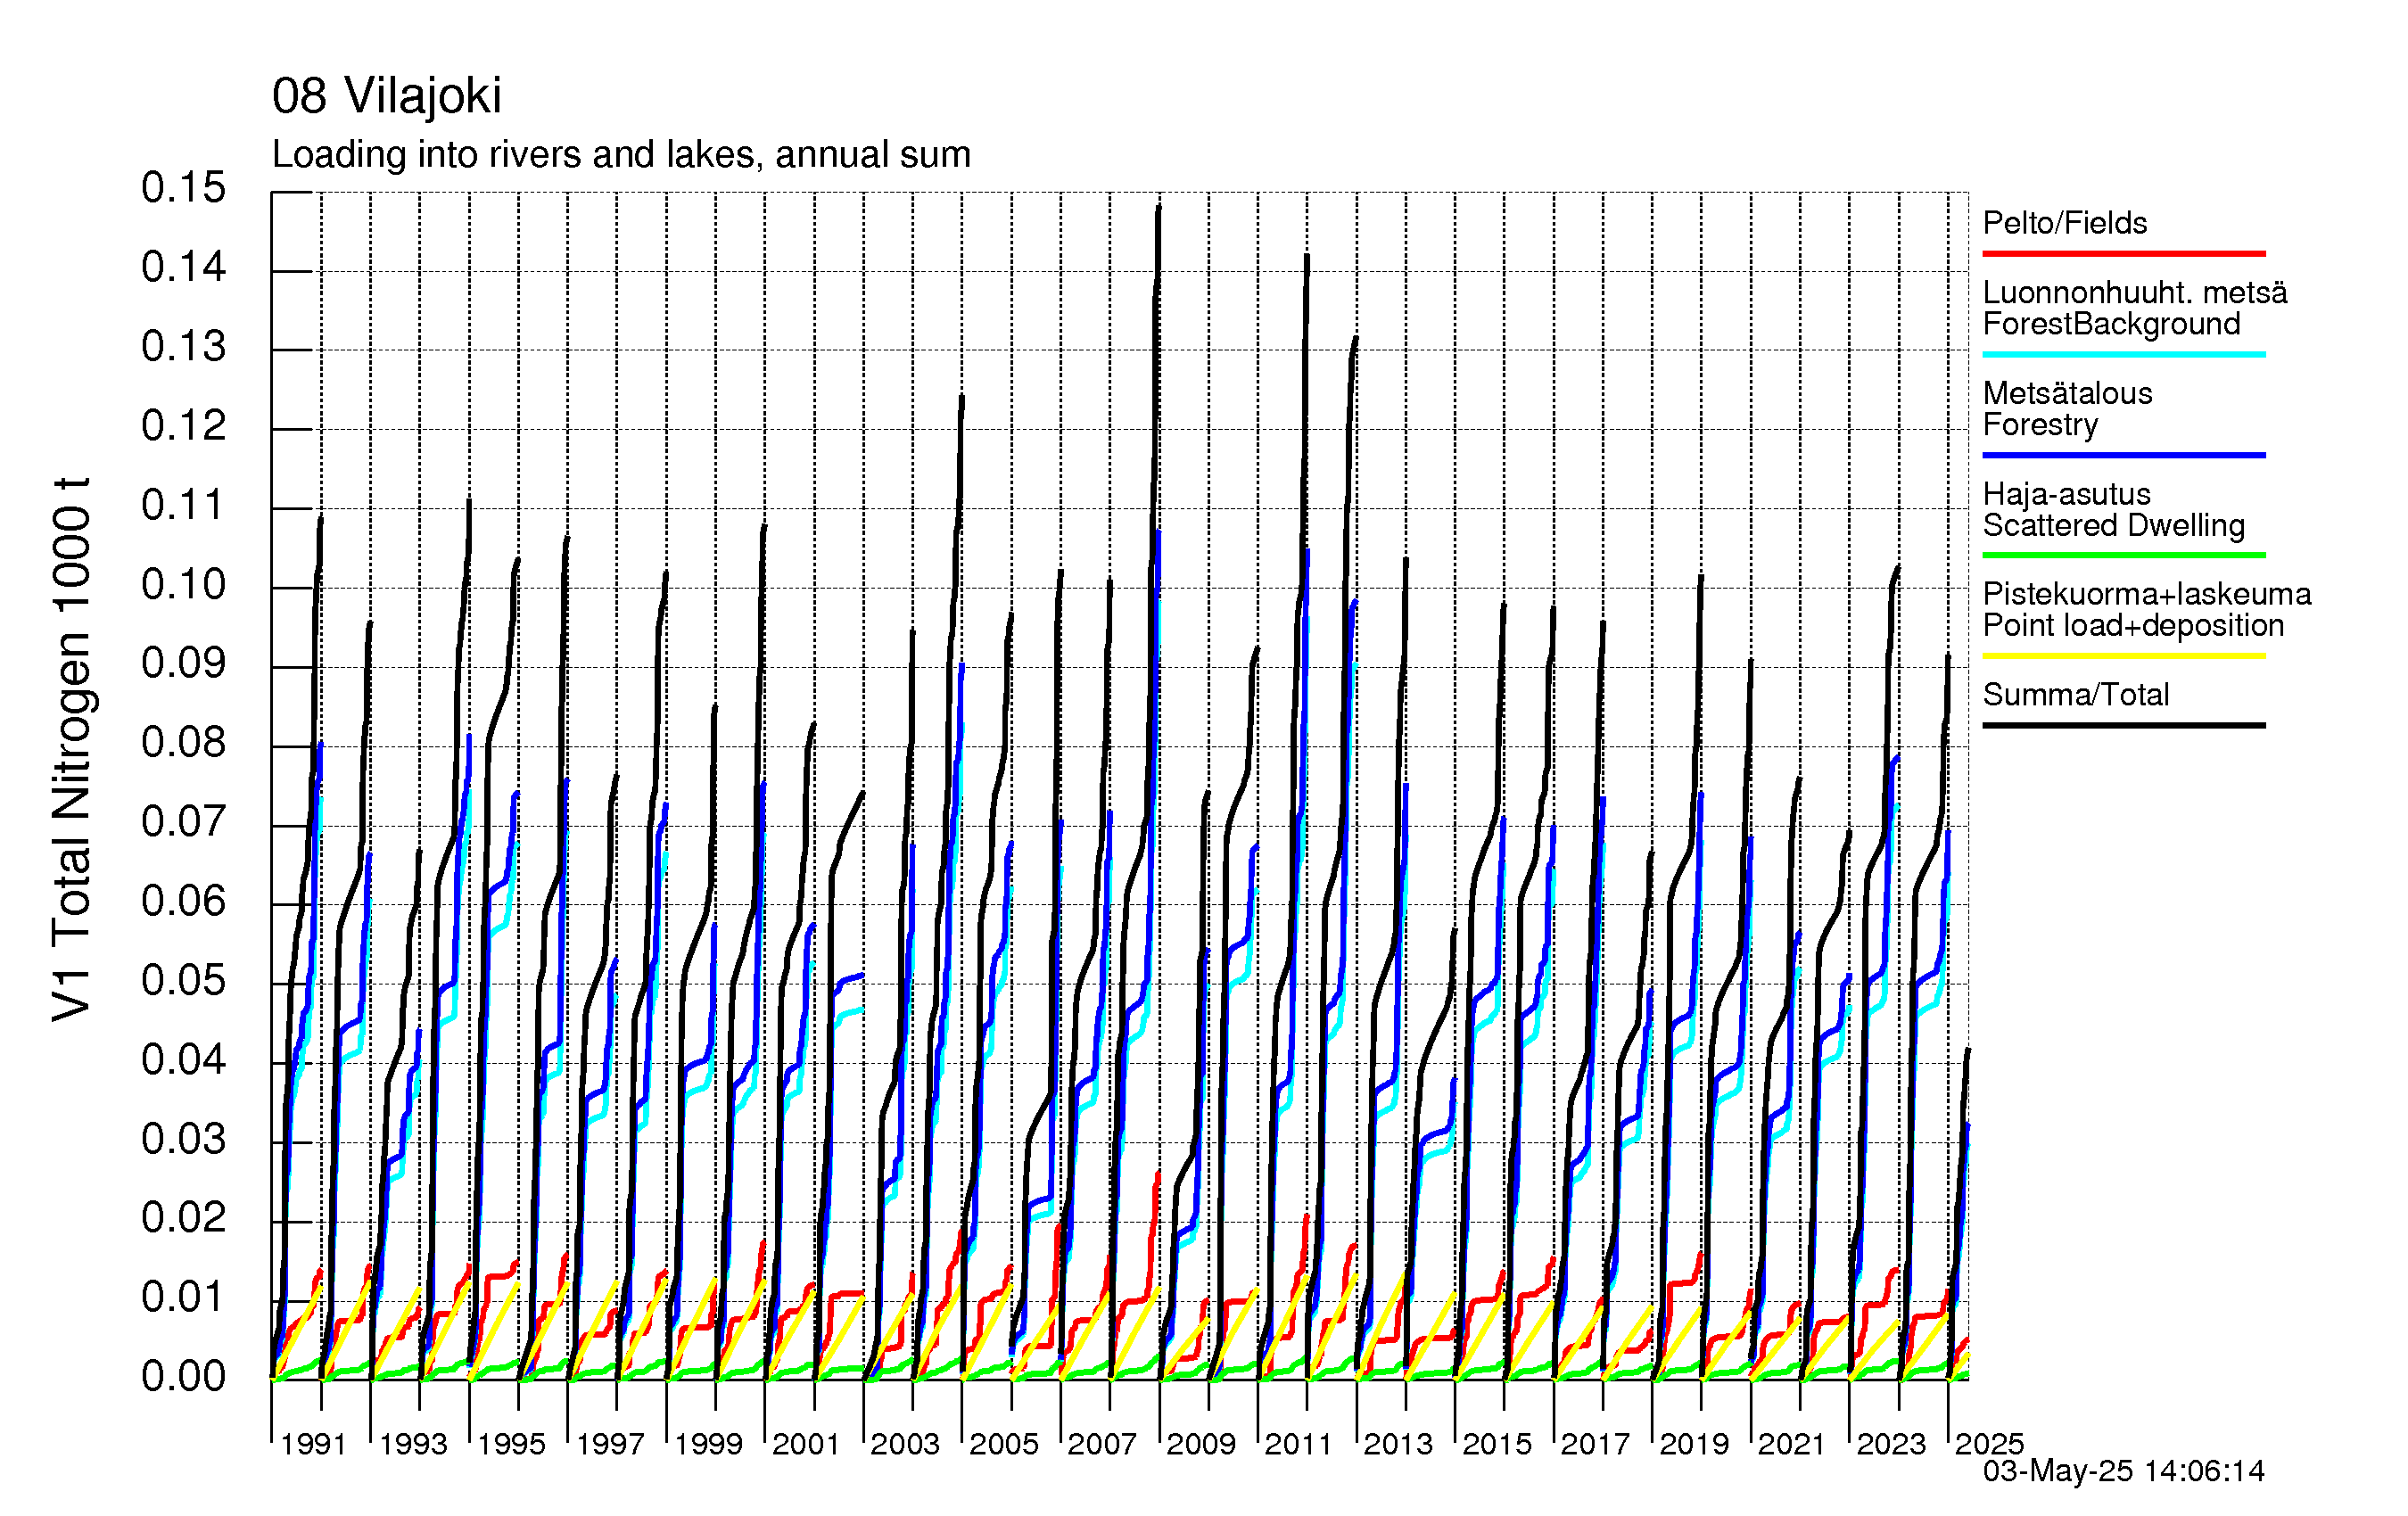Select the 'Pistekuorma+laskeuma' legend label

click(2147, 594)
